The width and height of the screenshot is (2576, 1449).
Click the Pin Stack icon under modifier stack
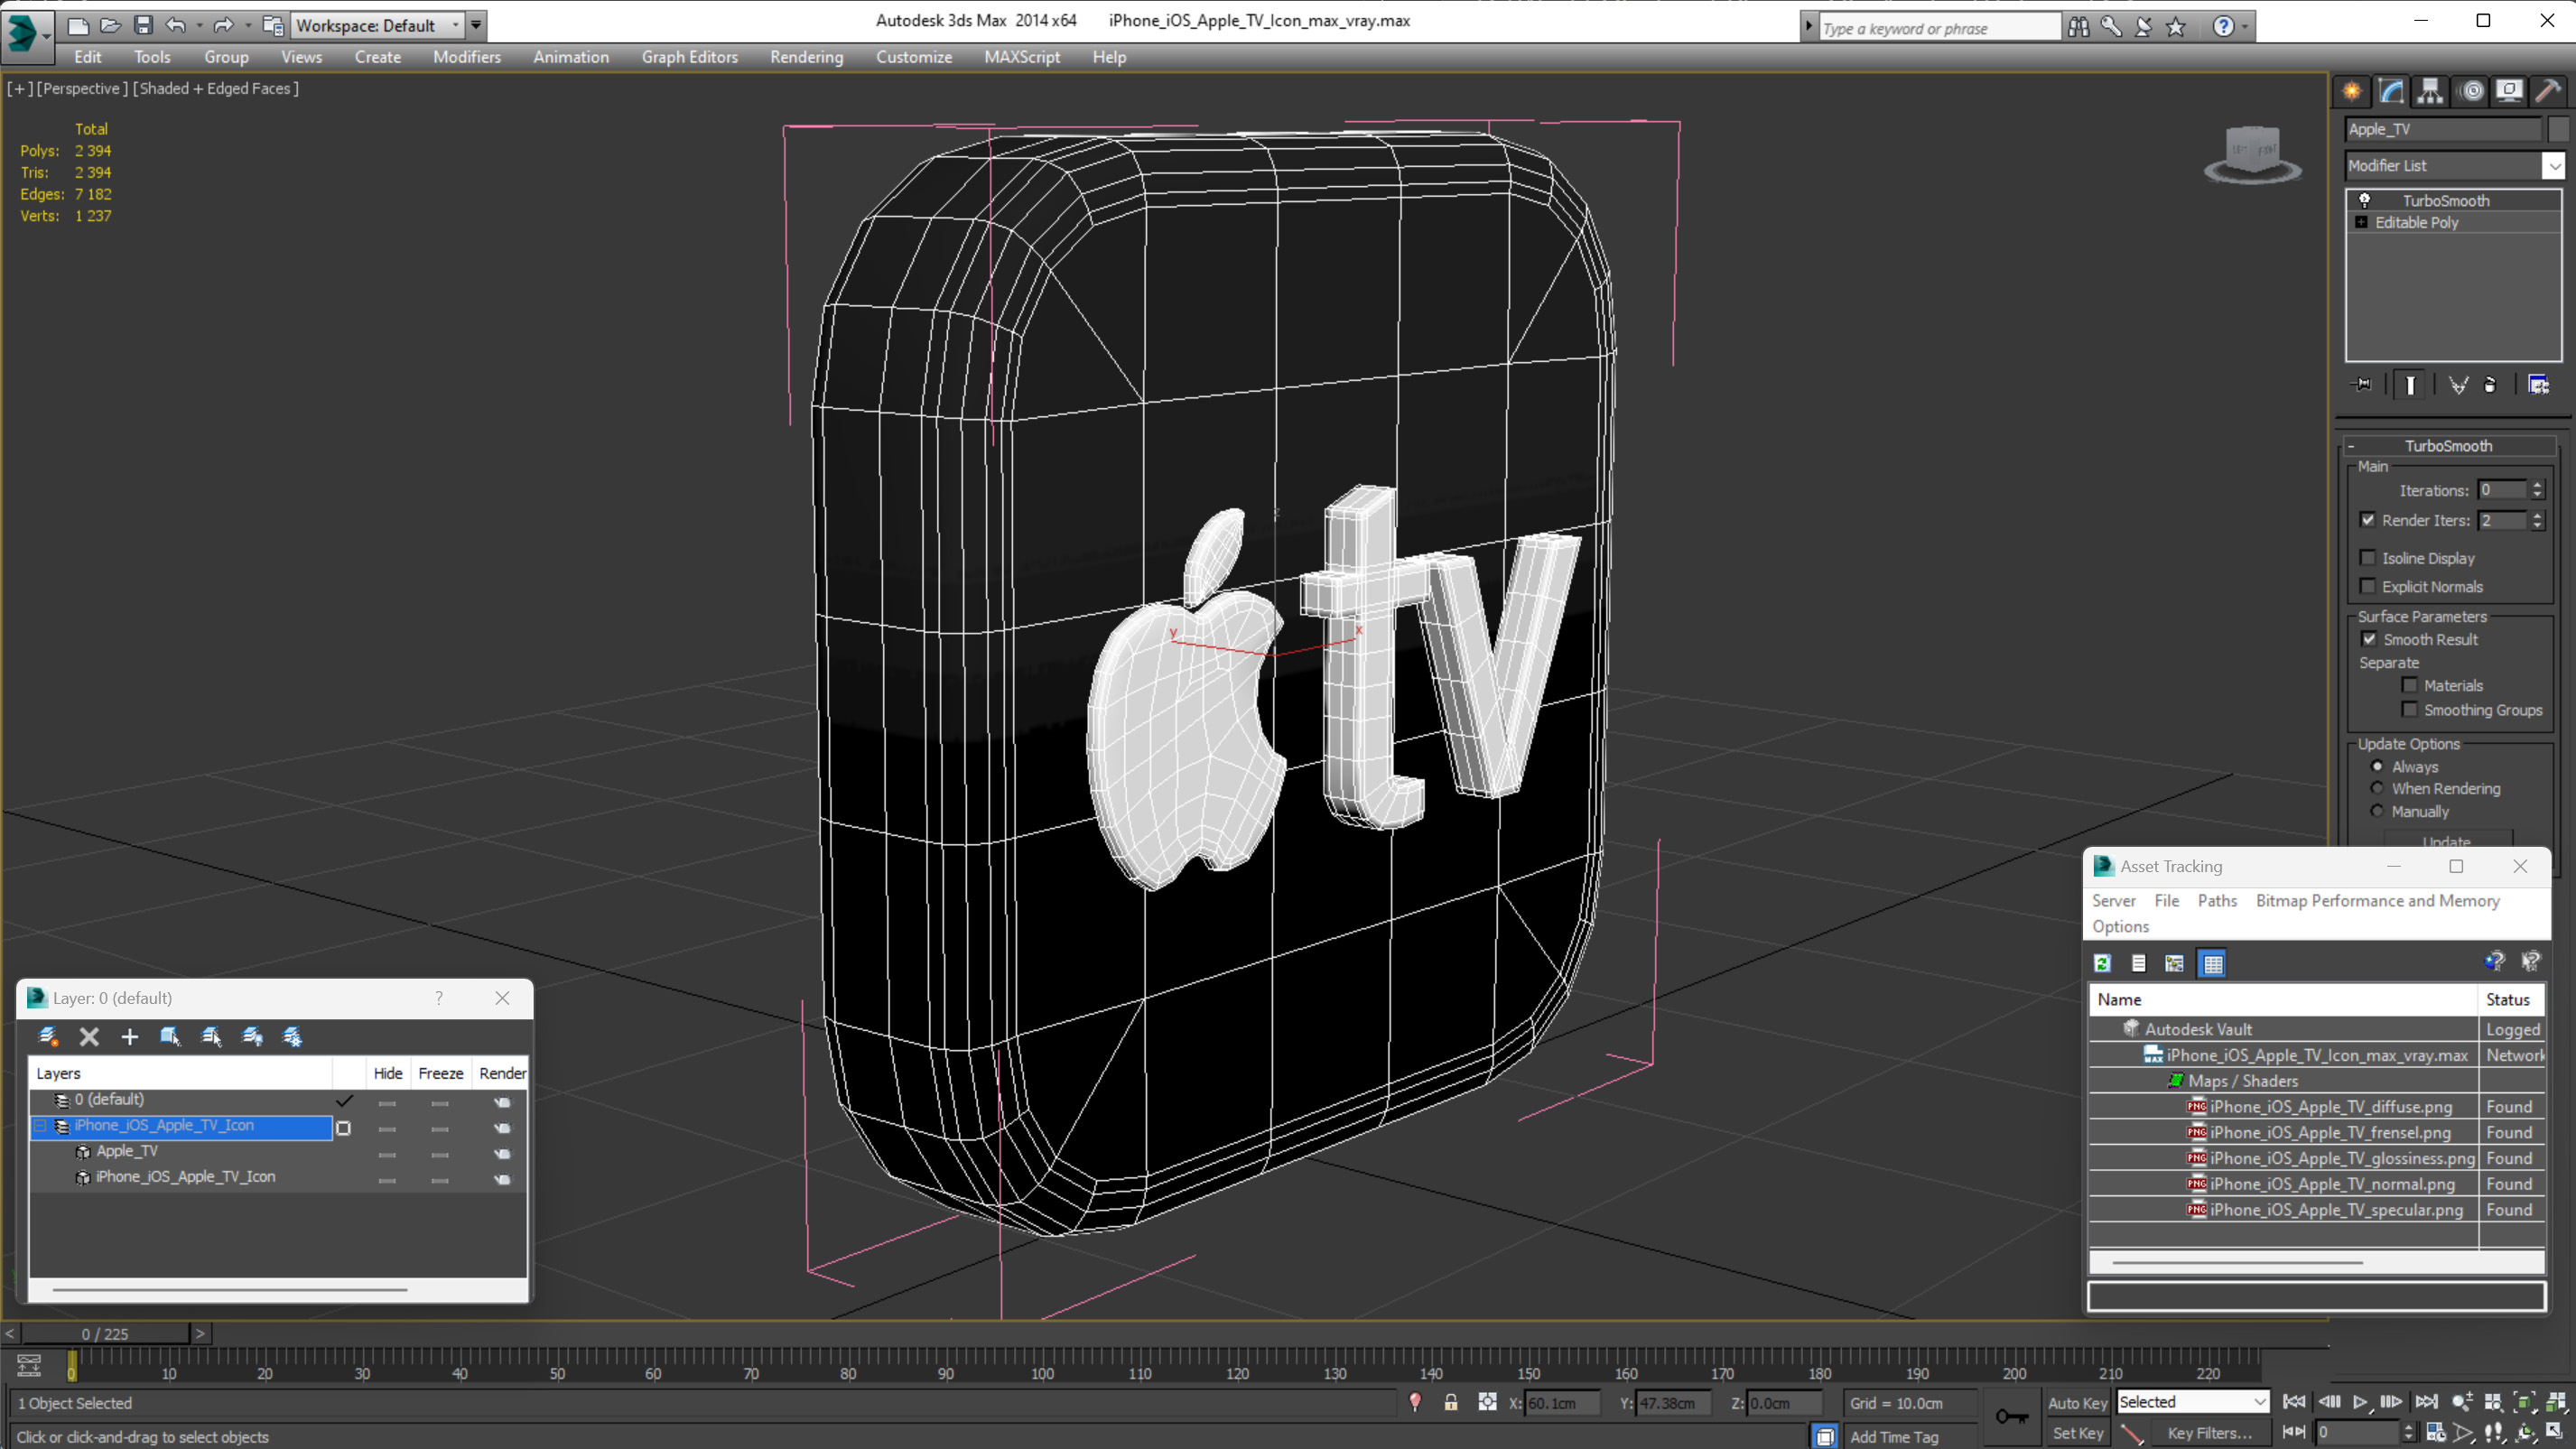pos(2362,385)
